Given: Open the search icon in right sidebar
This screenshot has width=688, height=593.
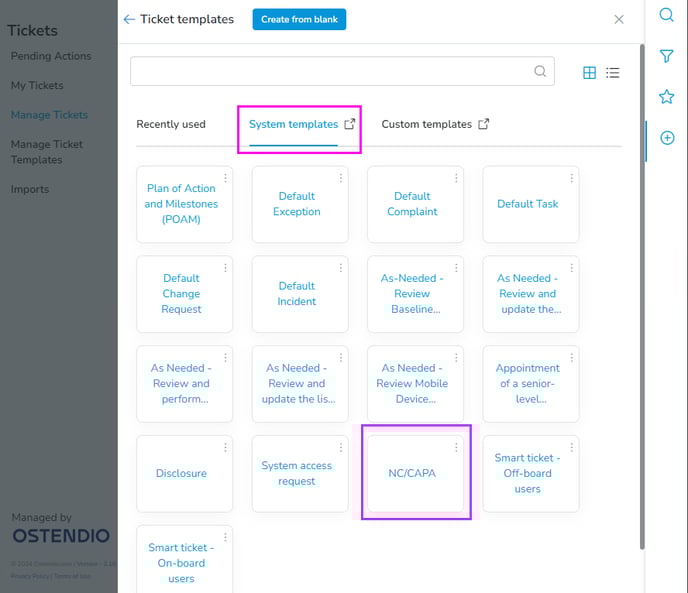Looking at the screenshot, I should pos(666,15).
